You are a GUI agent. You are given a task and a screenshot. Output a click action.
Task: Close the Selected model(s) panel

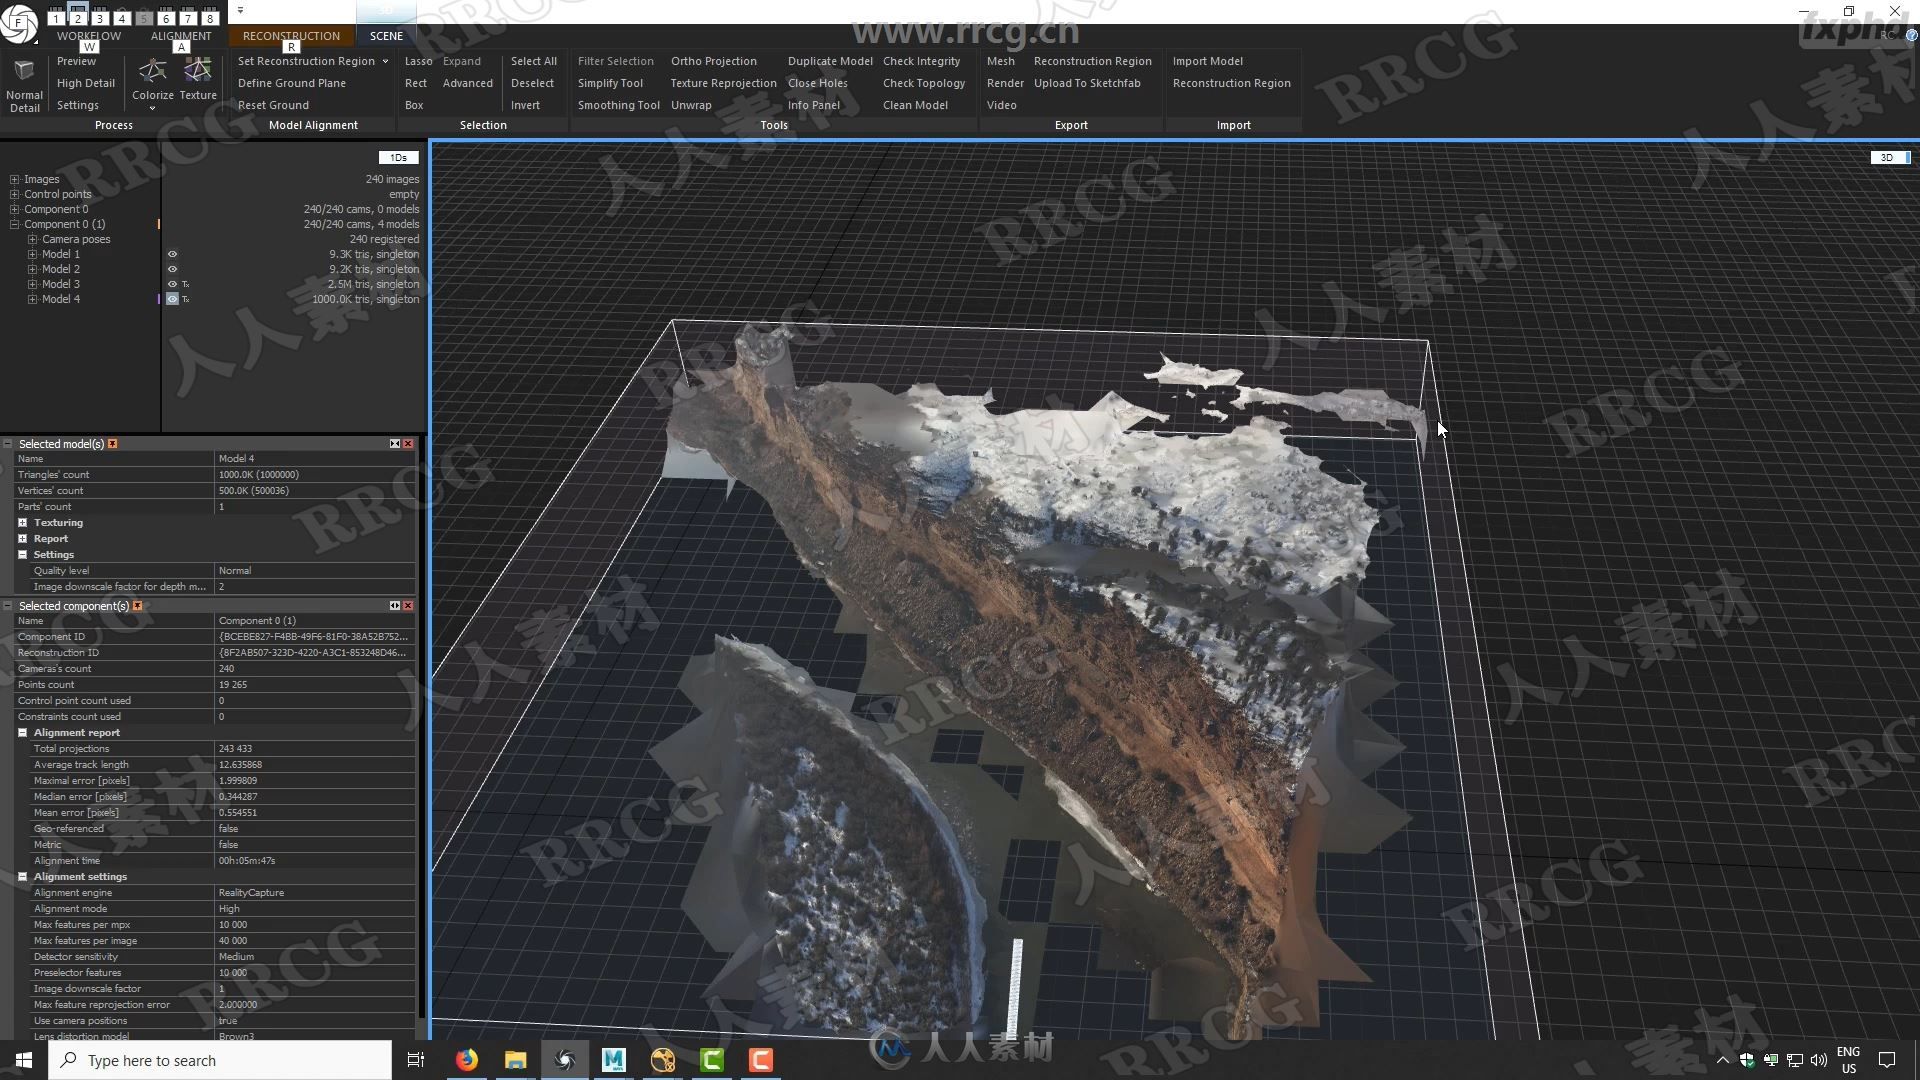coord(408,444)
